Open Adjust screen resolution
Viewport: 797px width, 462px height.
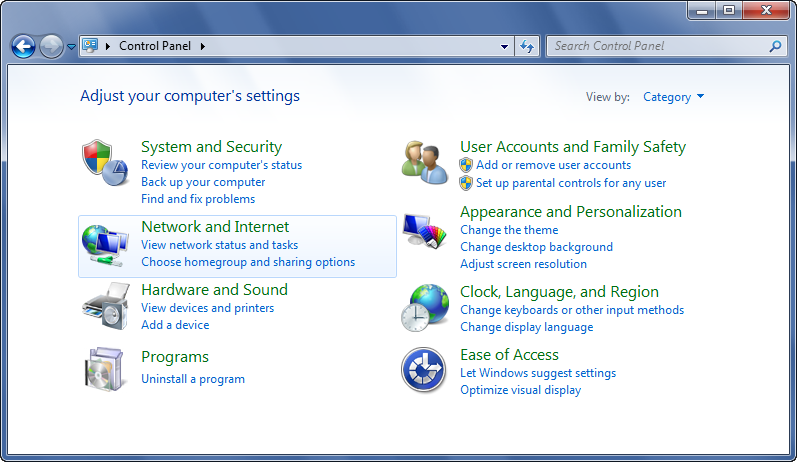[523, 264]
